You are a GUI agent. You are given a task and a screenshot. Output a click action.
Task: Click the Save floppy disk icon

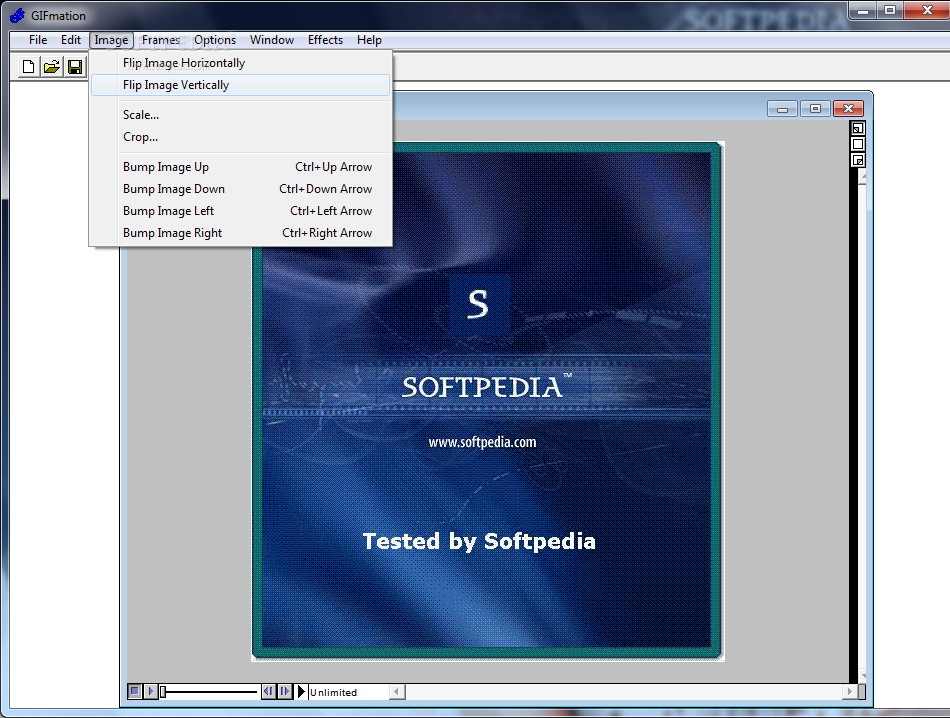point(75,66)
